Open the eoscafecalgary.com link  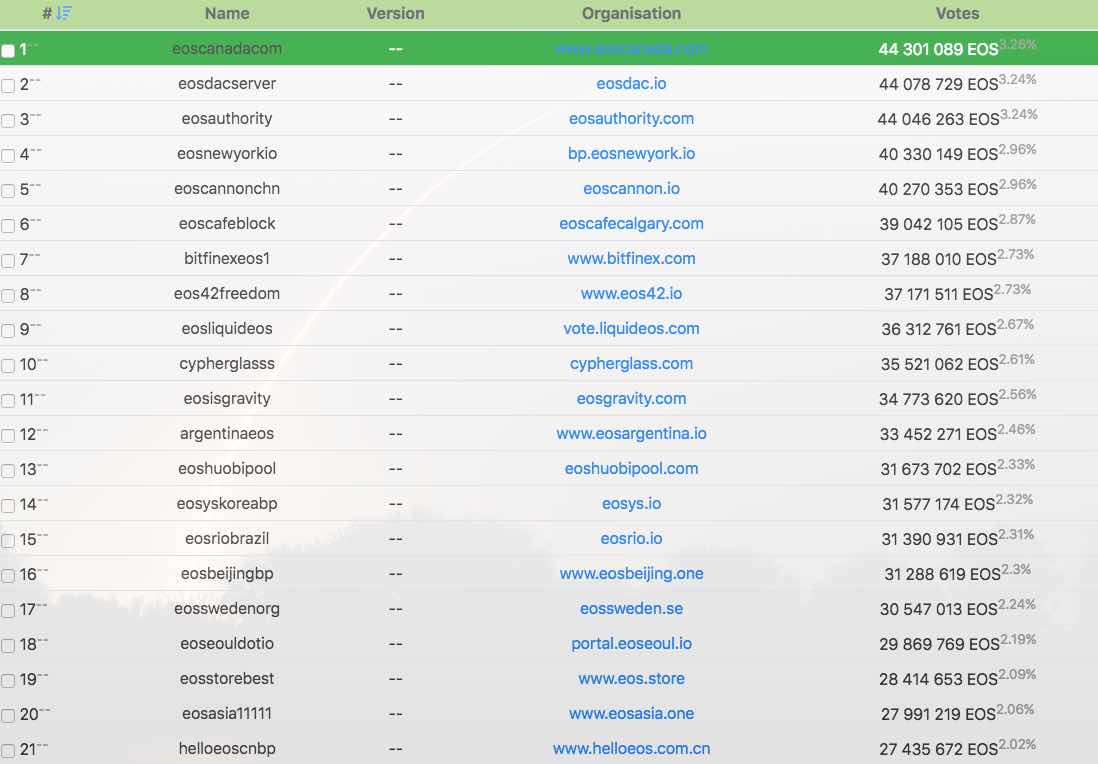pos(631,223)
